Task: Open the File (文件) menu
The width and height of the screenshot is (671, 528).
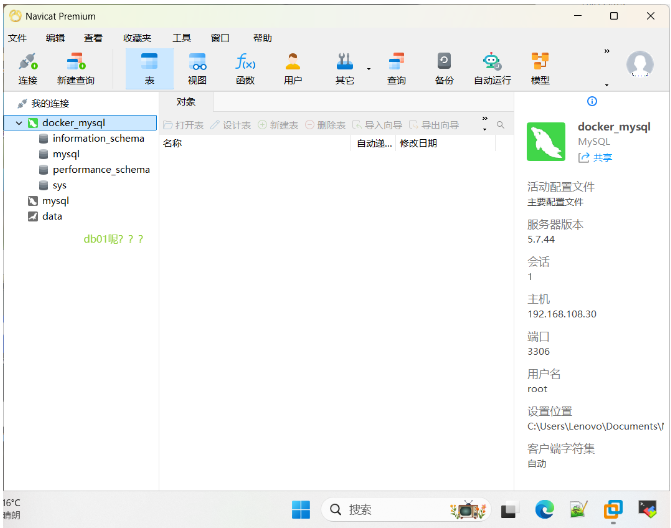Action: point(17,38)
